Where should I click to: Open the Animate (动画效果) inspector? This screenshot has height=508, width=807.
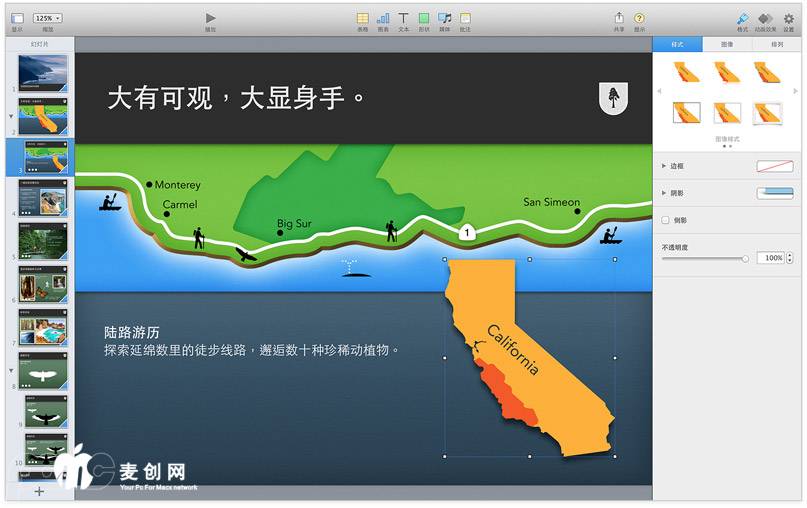click(765, 18)
